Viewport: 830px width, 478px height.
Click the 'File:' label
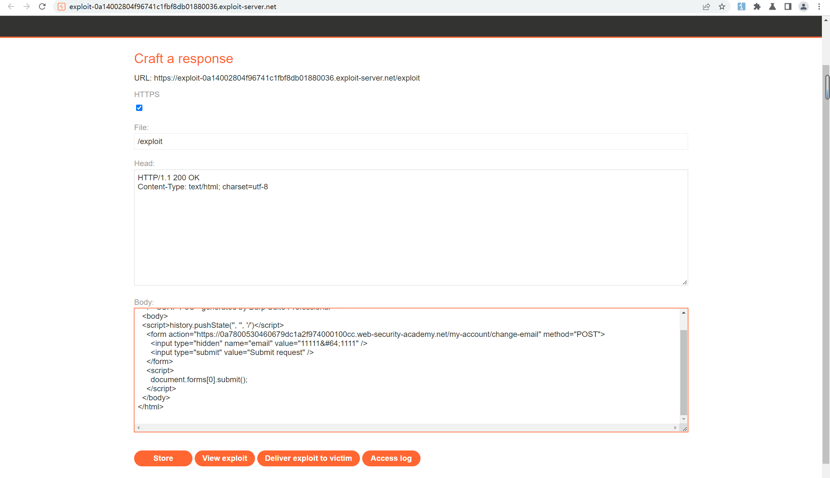point(141,128)
